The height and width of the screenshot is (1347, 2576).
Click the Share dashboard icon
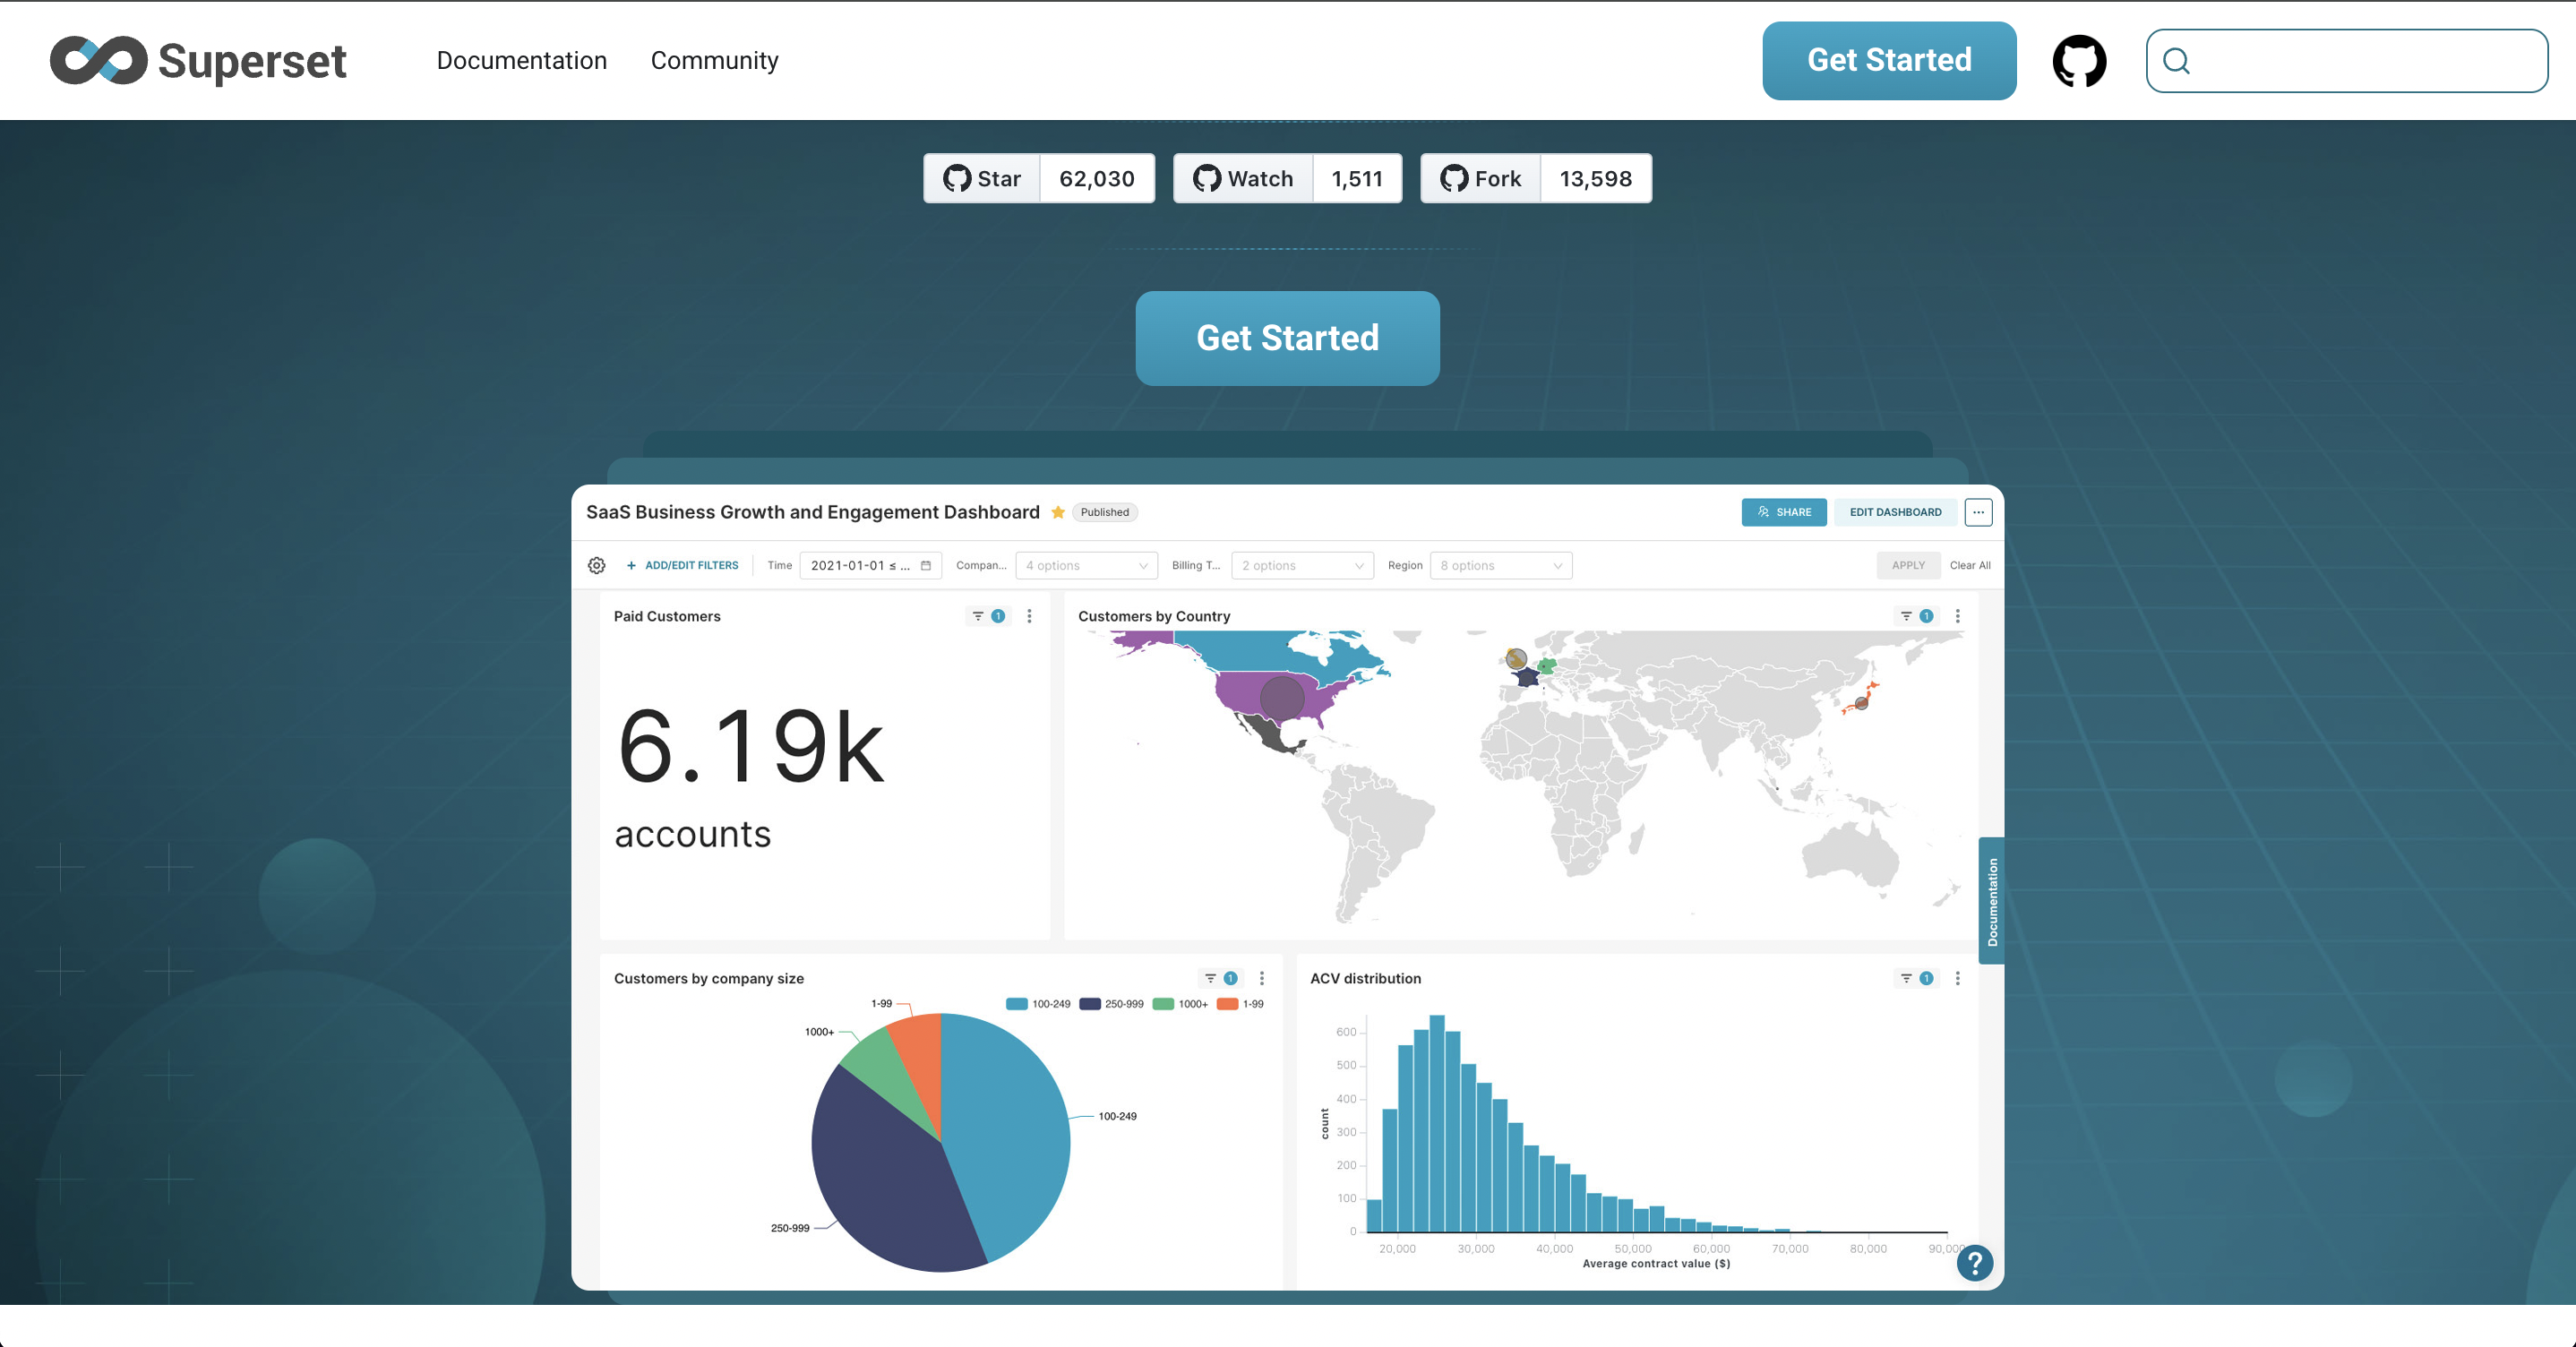click(1784, 510)
